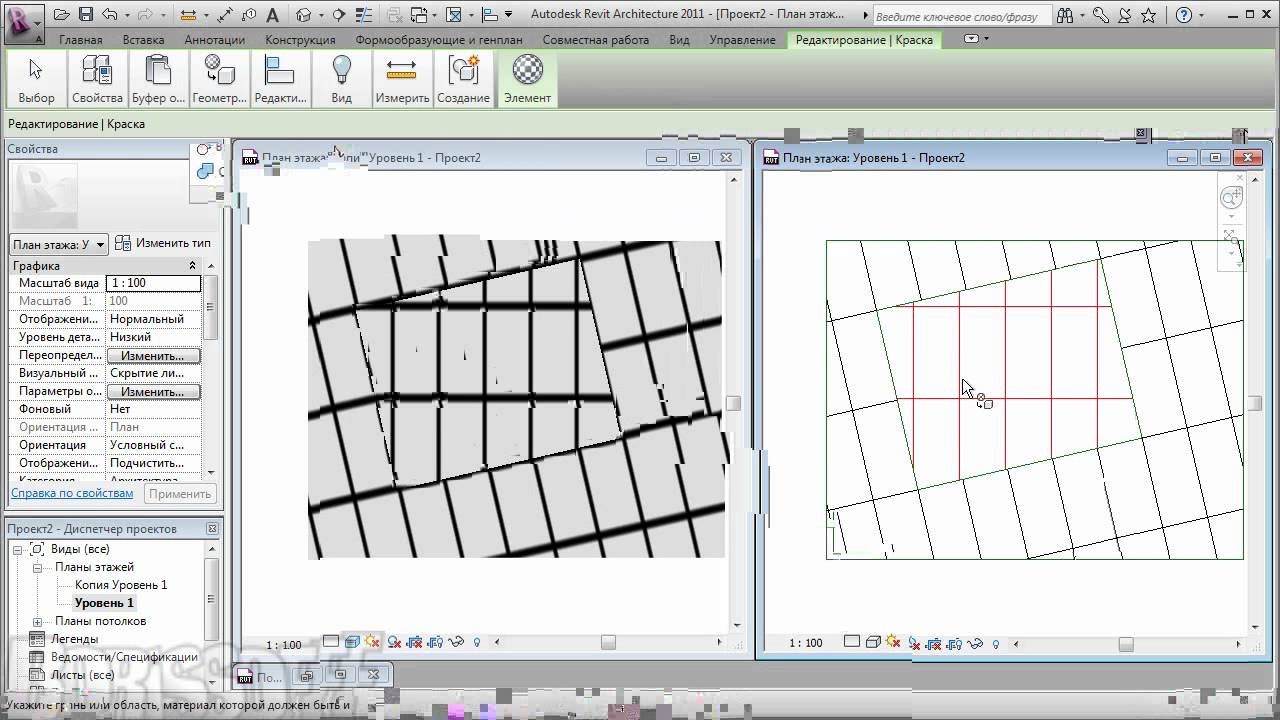
Task: Open the Вид lightbulb ribbon panel
Action: [x=341, y=80]
